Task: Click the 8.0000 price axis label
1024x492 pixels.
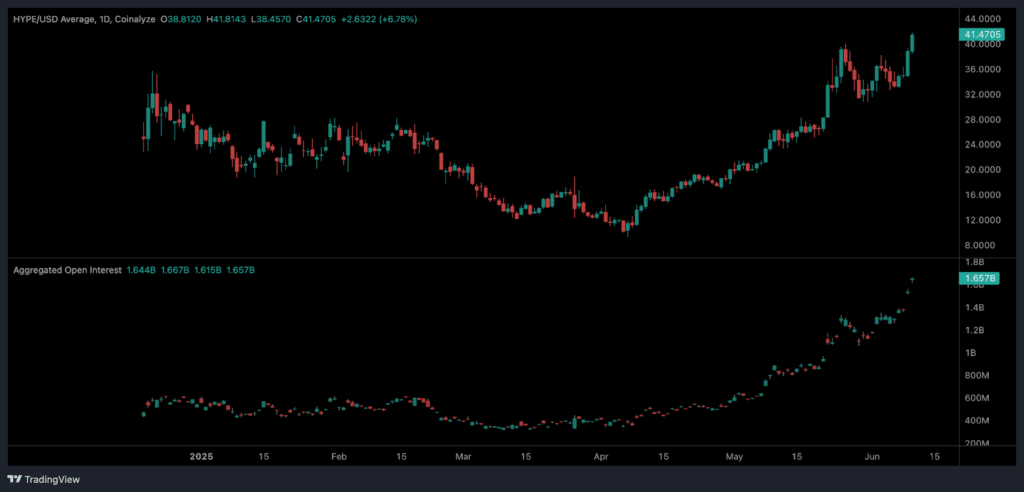Action: 979,245
